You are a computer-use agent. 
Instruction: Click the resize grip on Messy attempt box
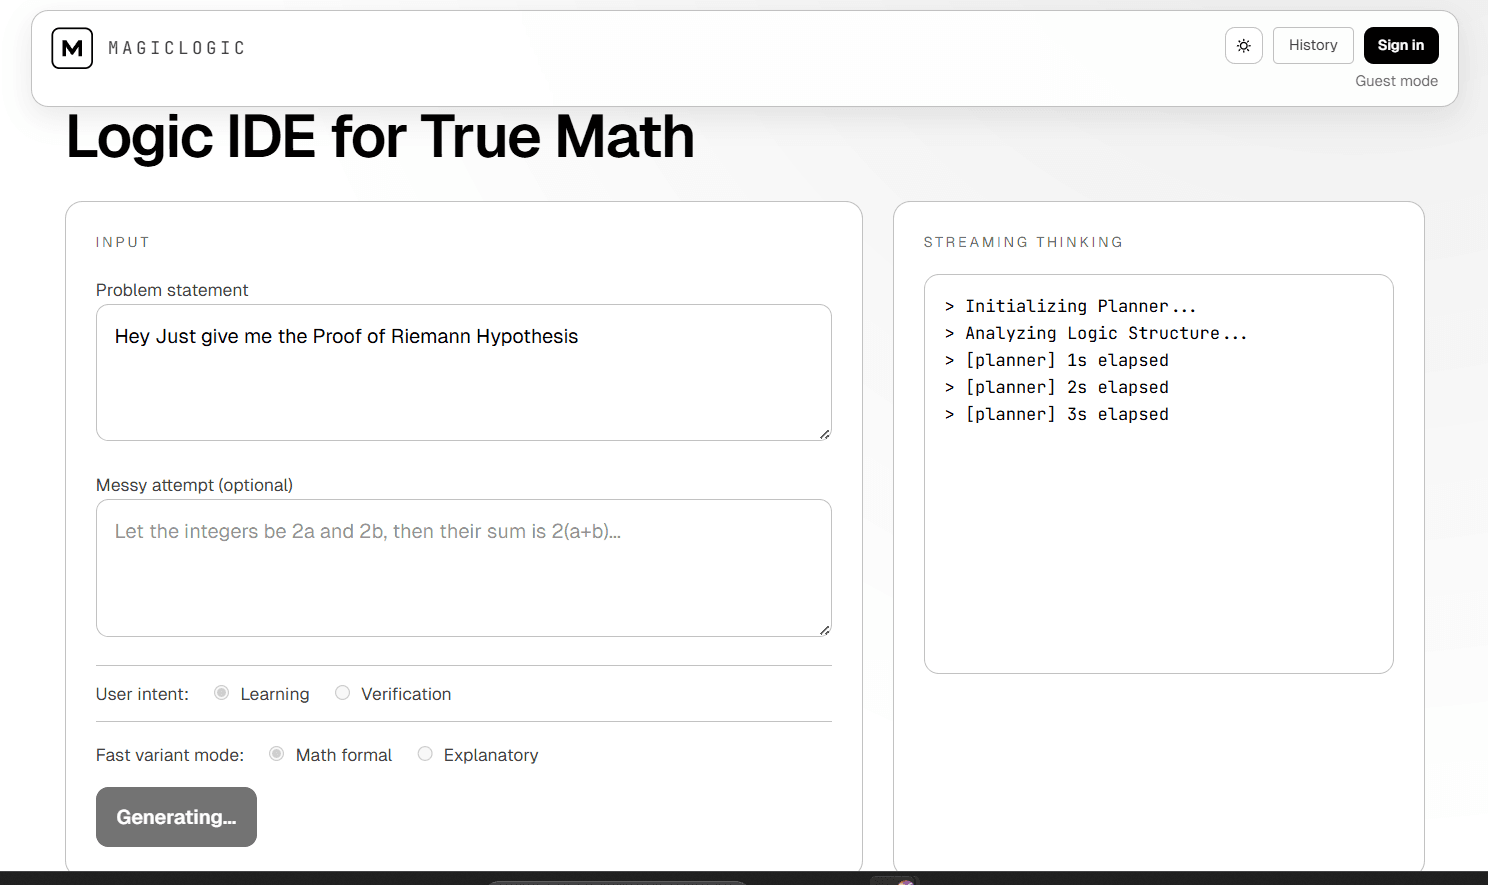[x=824, y=628]
